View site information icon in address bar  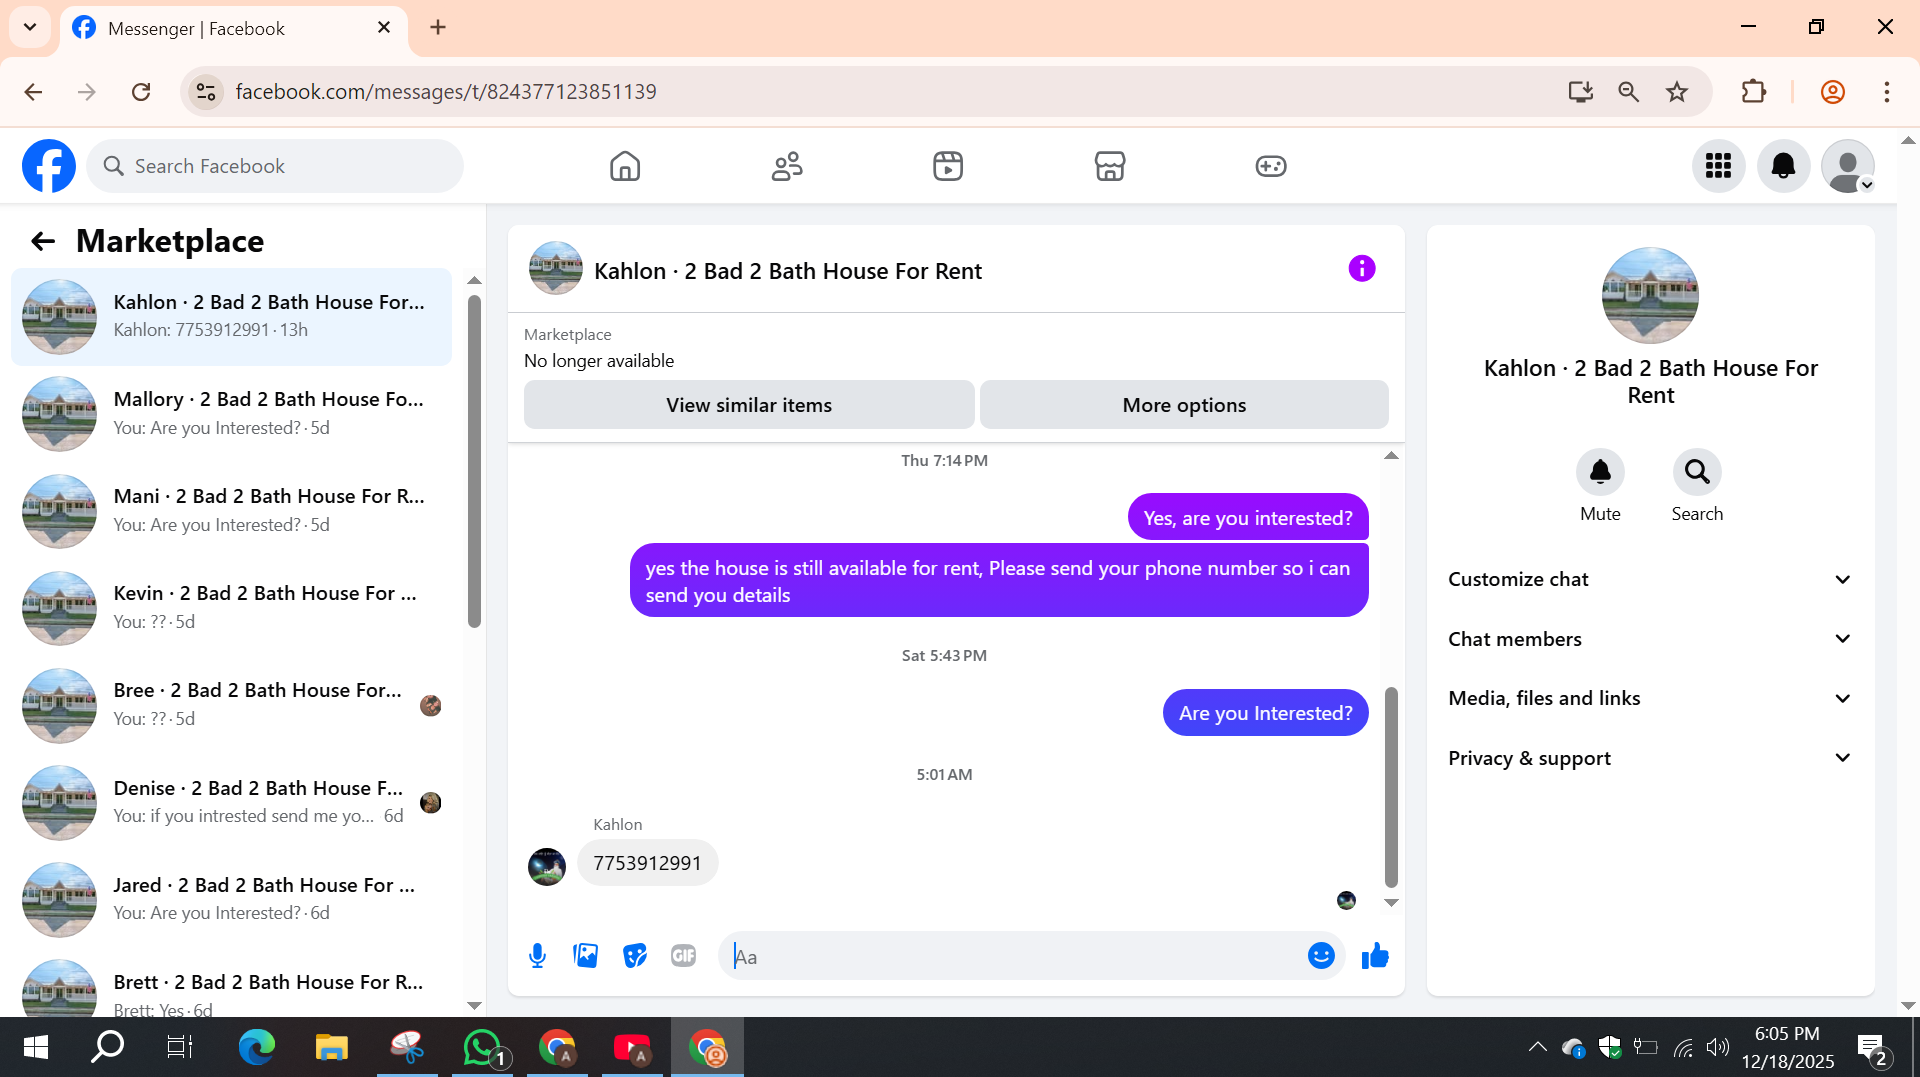(206, 92)
